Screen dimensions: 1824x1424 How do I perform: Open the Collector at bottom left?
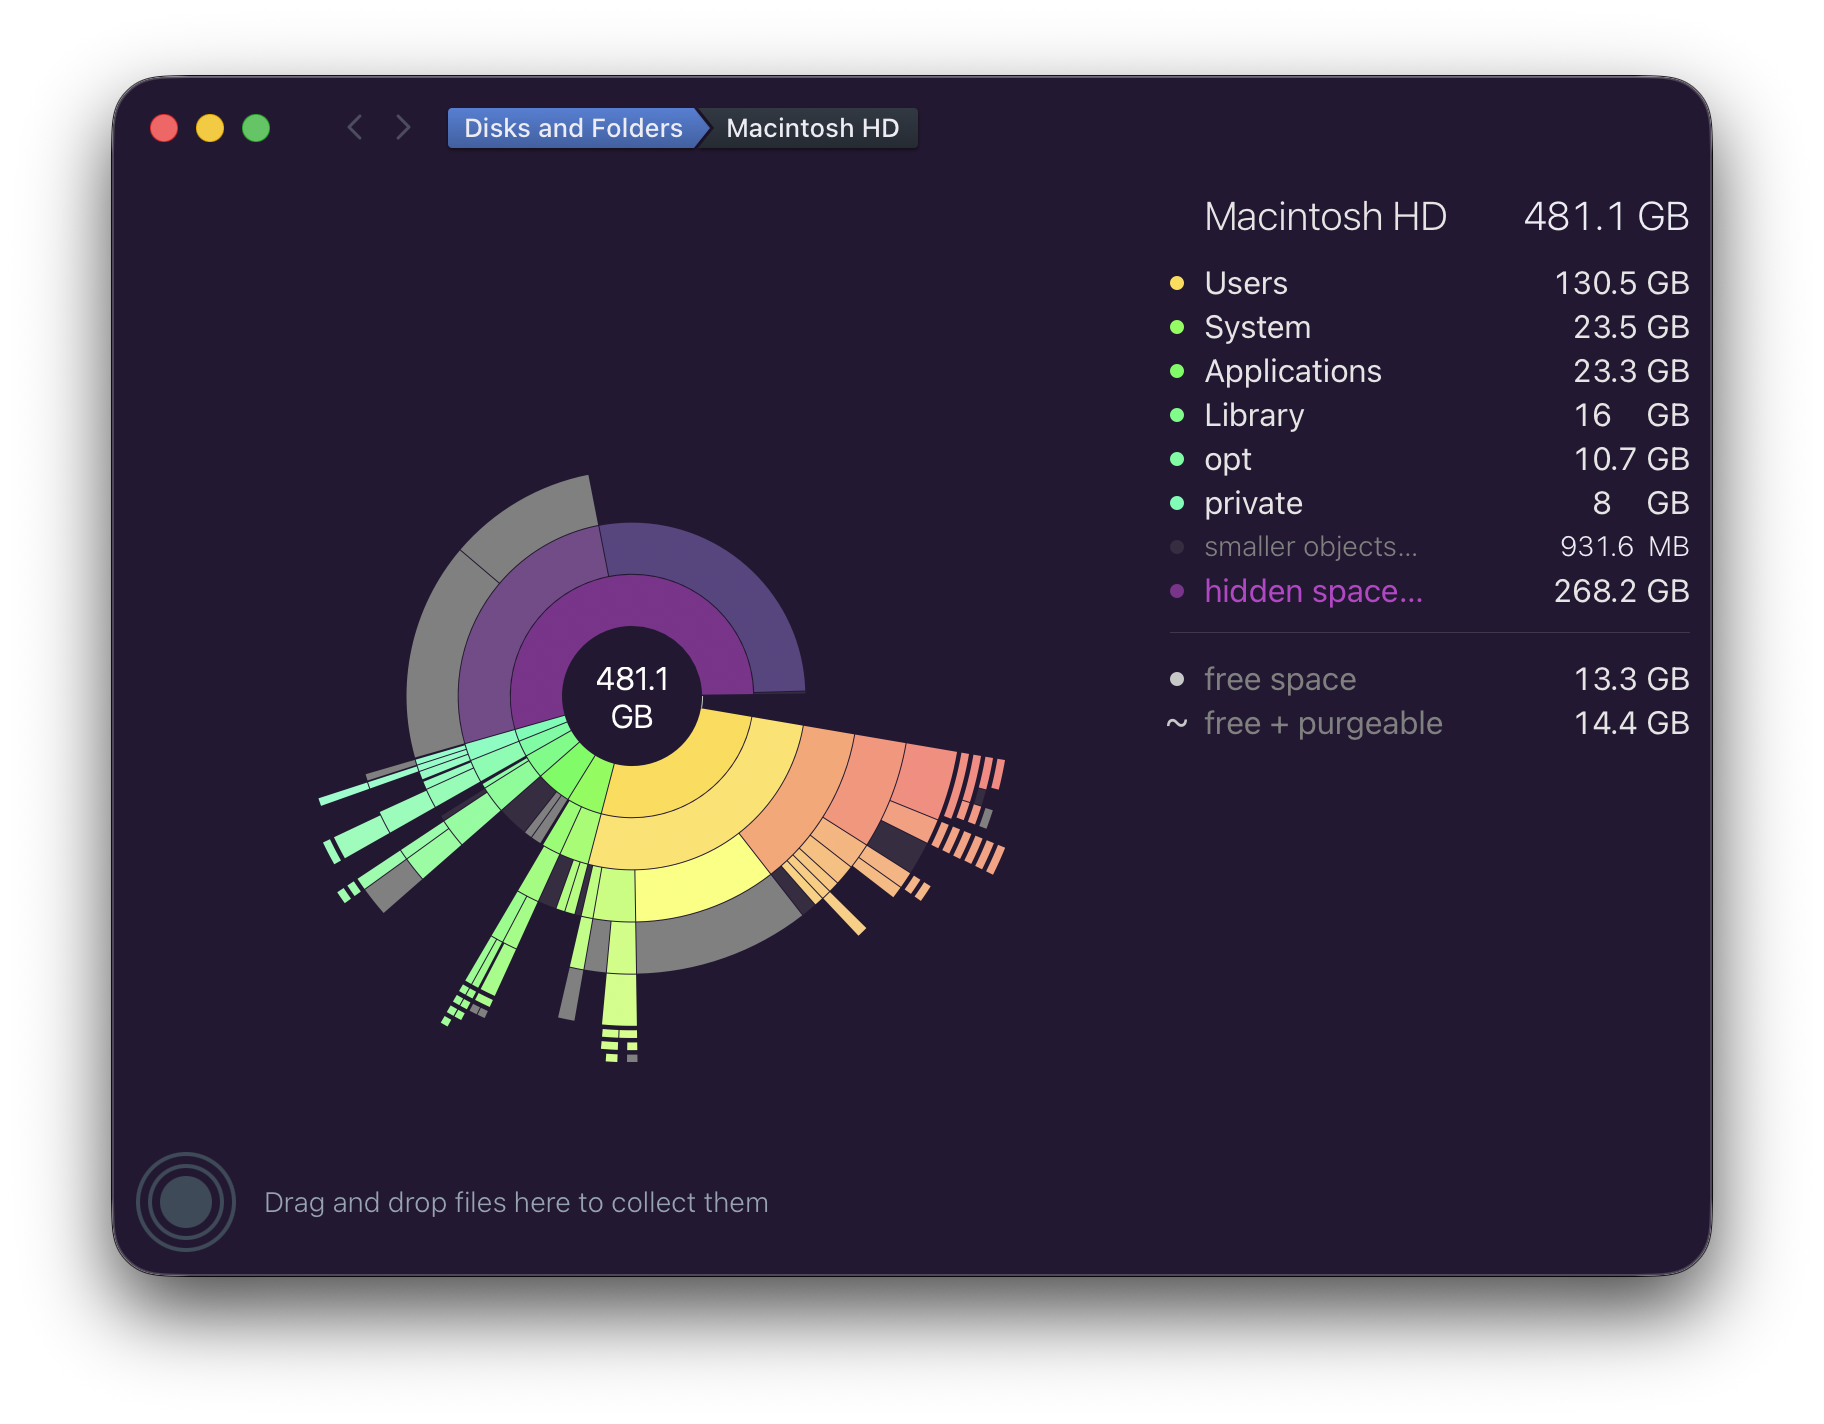click(186, 1201)
